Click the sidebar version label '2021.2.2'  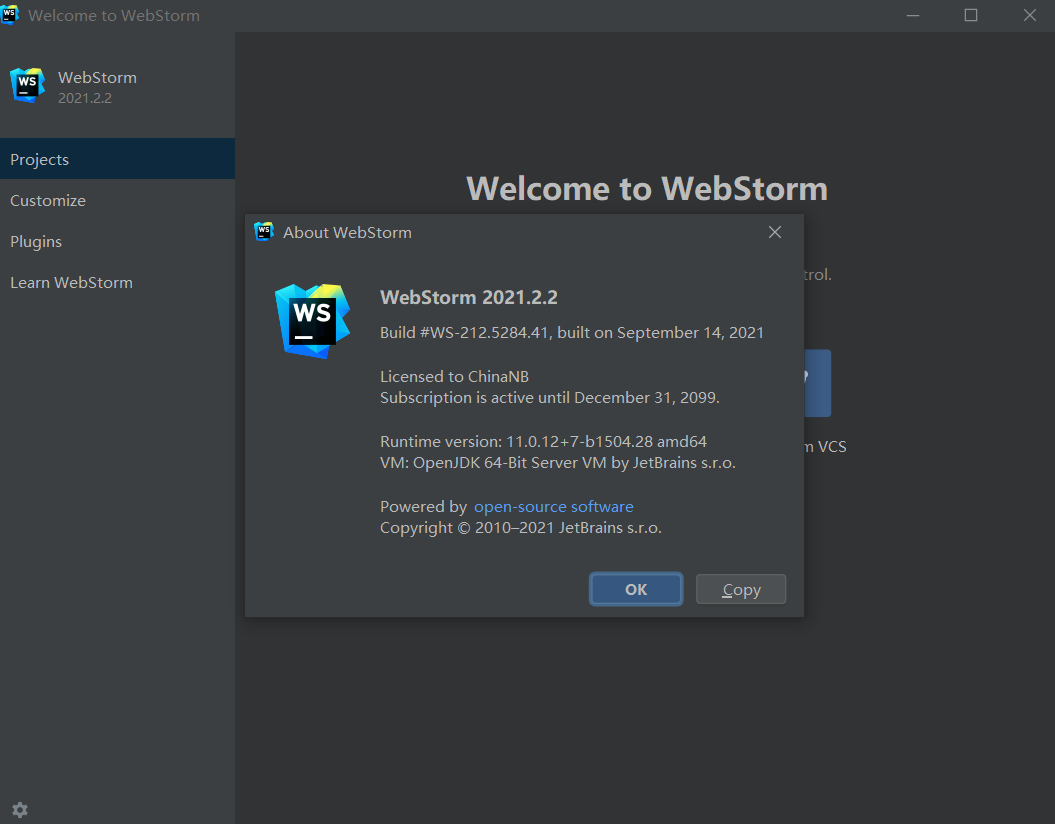[x=85, y=98]
